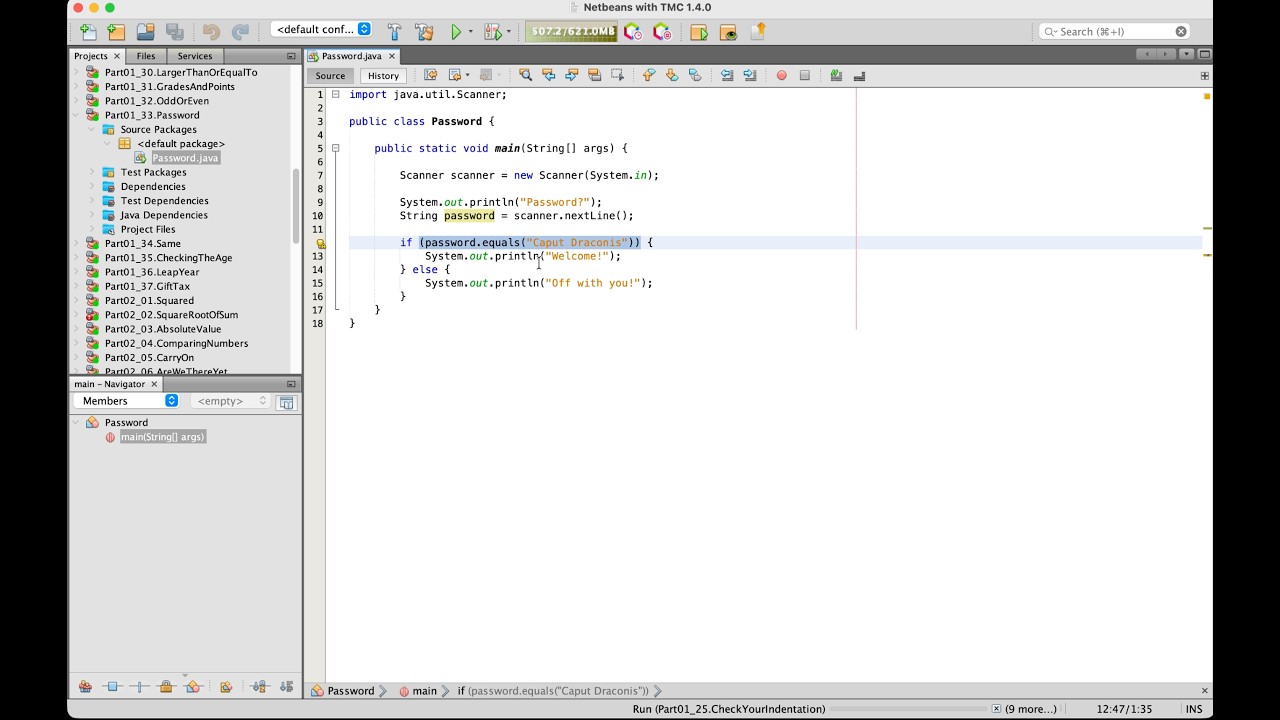1280x720 pixels.
Task: Click the New Project toolbar icon
Action: click(x=116, y=32)
